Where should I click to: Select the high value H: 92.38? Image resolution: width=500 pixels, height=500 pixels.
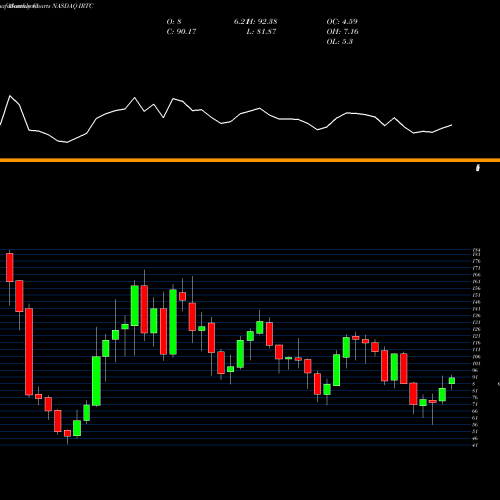coord(263,22)
